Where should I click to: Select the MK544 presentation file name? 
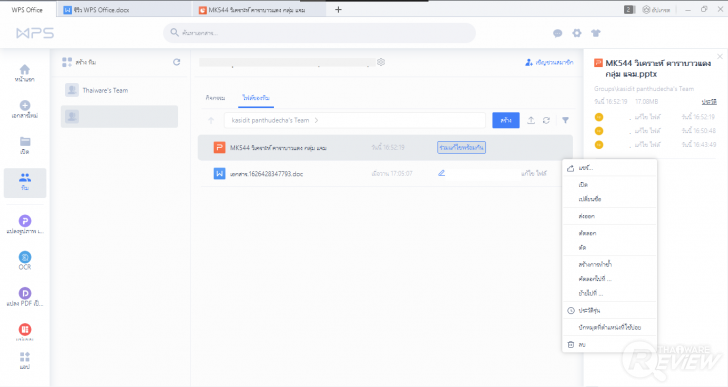click(278, 148)
